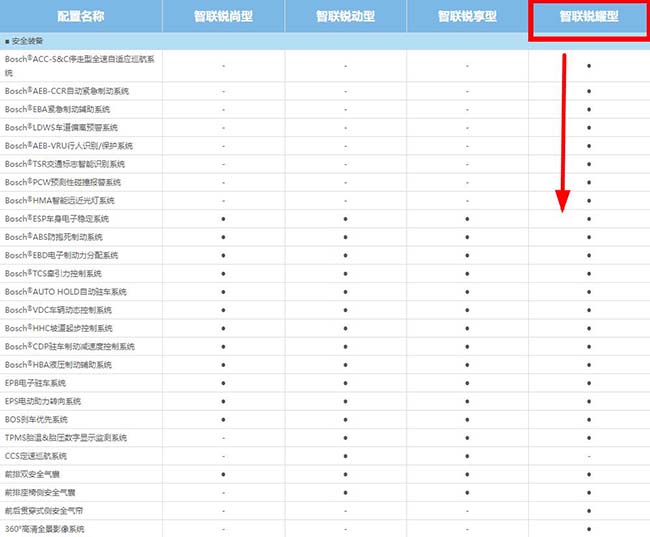Viewport: 650px width, 537px height.
Task: Click the Bosch EBA紧急制动辅助系统 label
Action: click(57, 109)
